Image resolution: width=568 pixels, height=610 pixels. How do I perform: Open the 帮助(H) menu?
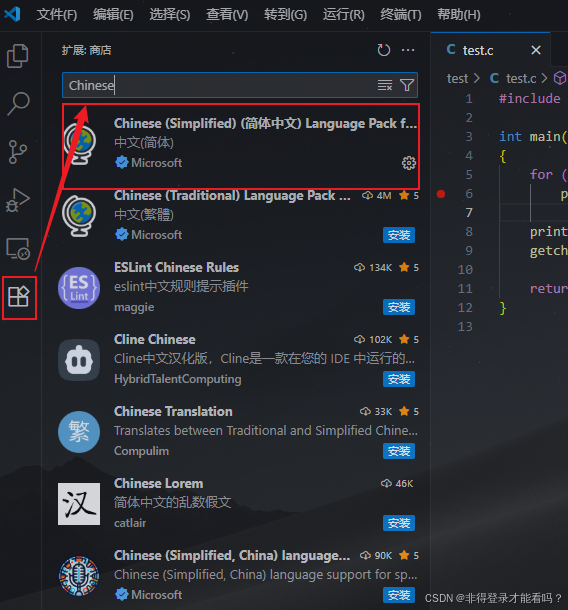(x=459, y=15)
